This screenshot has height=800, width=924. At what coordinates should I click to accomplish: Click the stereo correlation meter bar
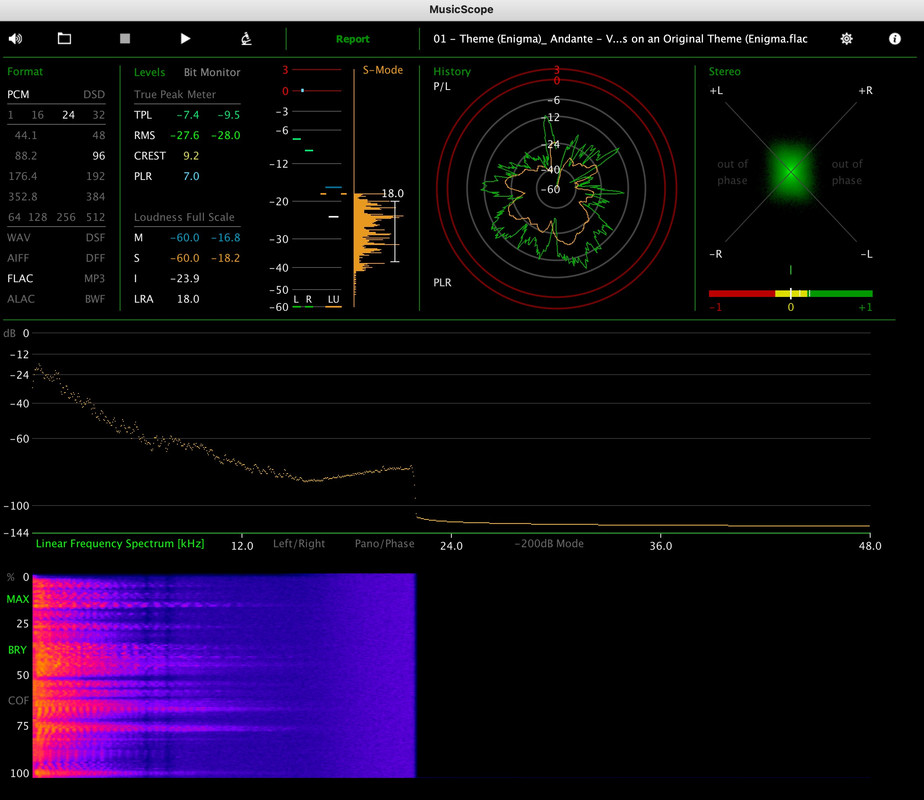790,293
